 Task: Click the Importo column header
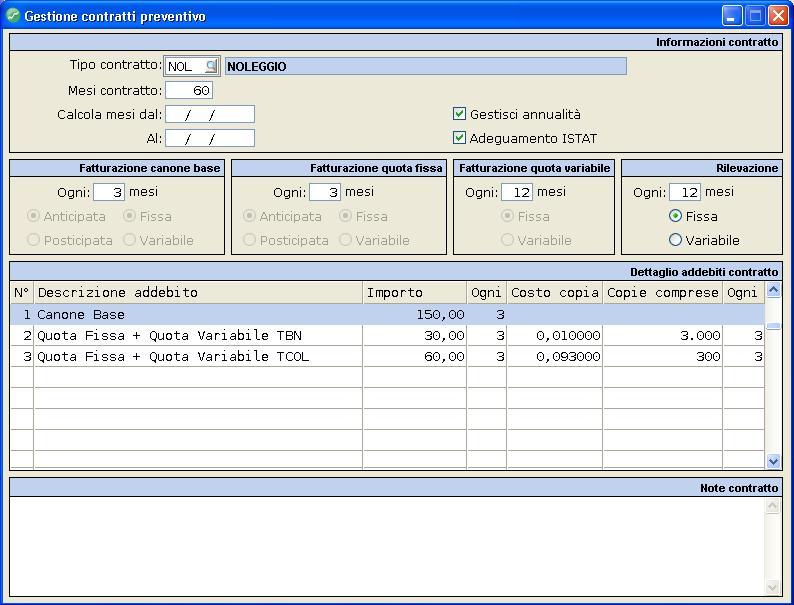[x=415, y=293]
